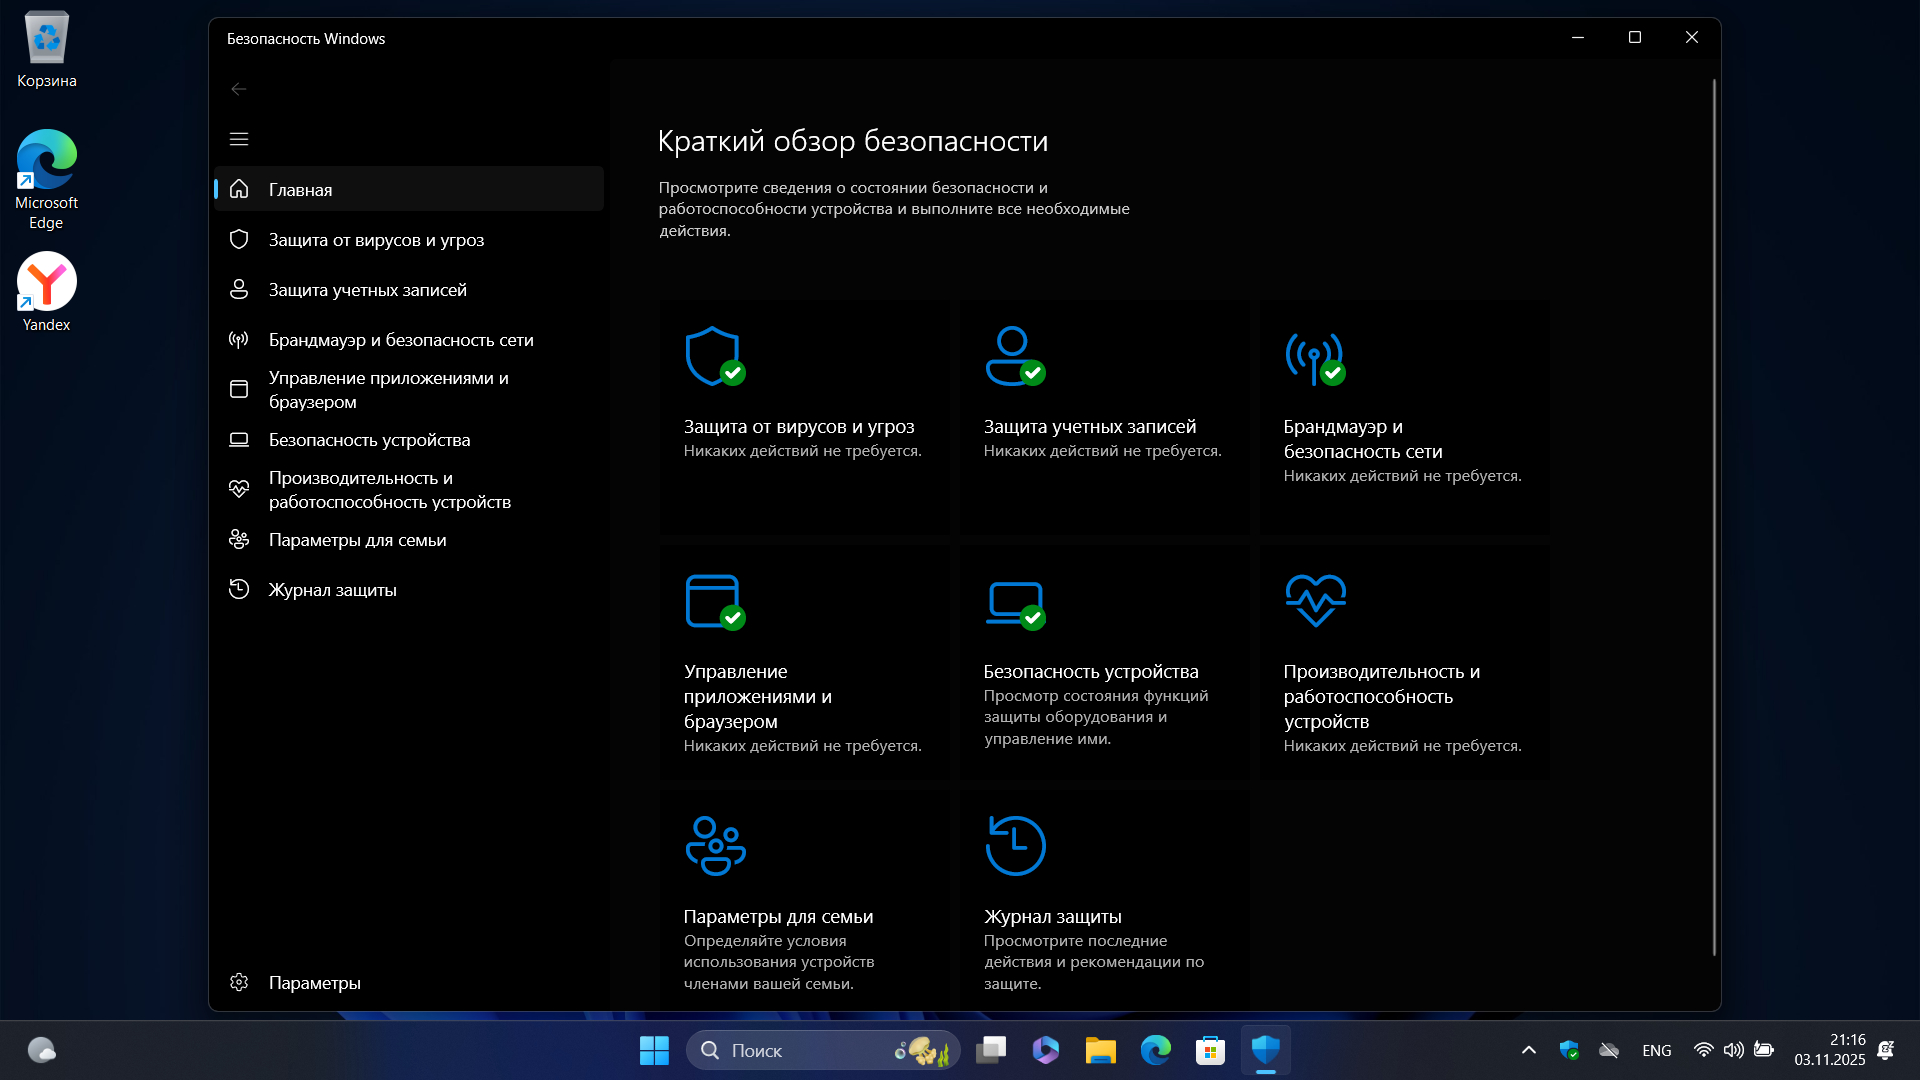Open Параметры settings at sidebar bottom
Screen dimensions: 1920x1080
point(314,983)
